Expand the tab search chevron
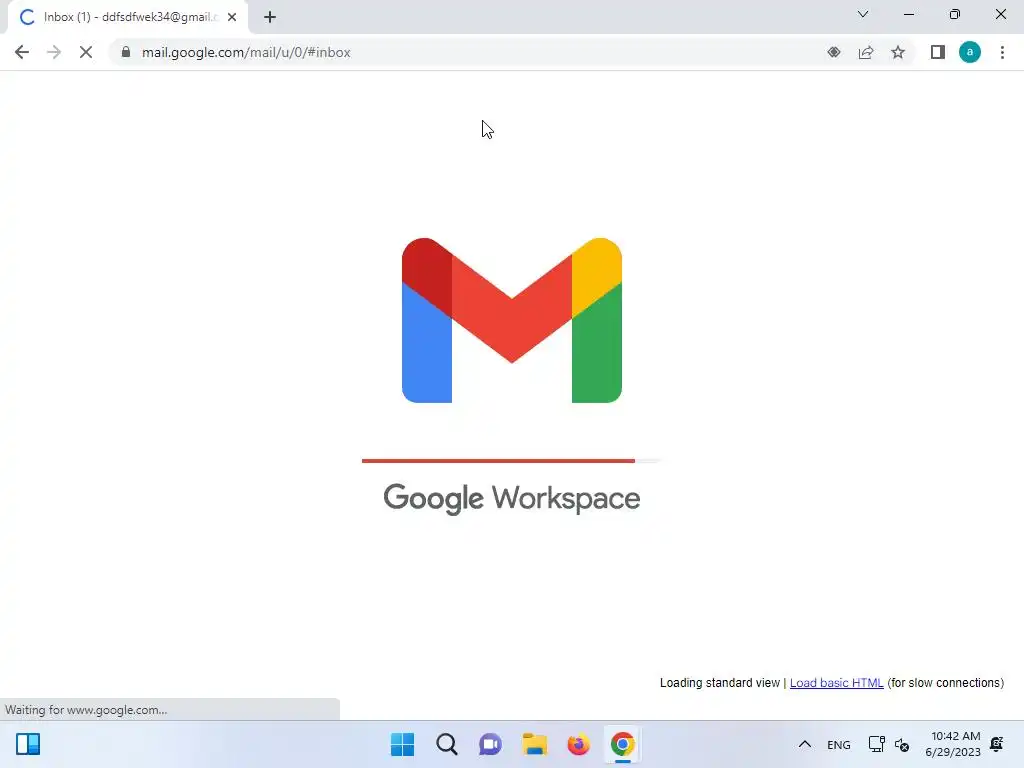Viewport: 1024px width, 768px height. pos(863,14)
